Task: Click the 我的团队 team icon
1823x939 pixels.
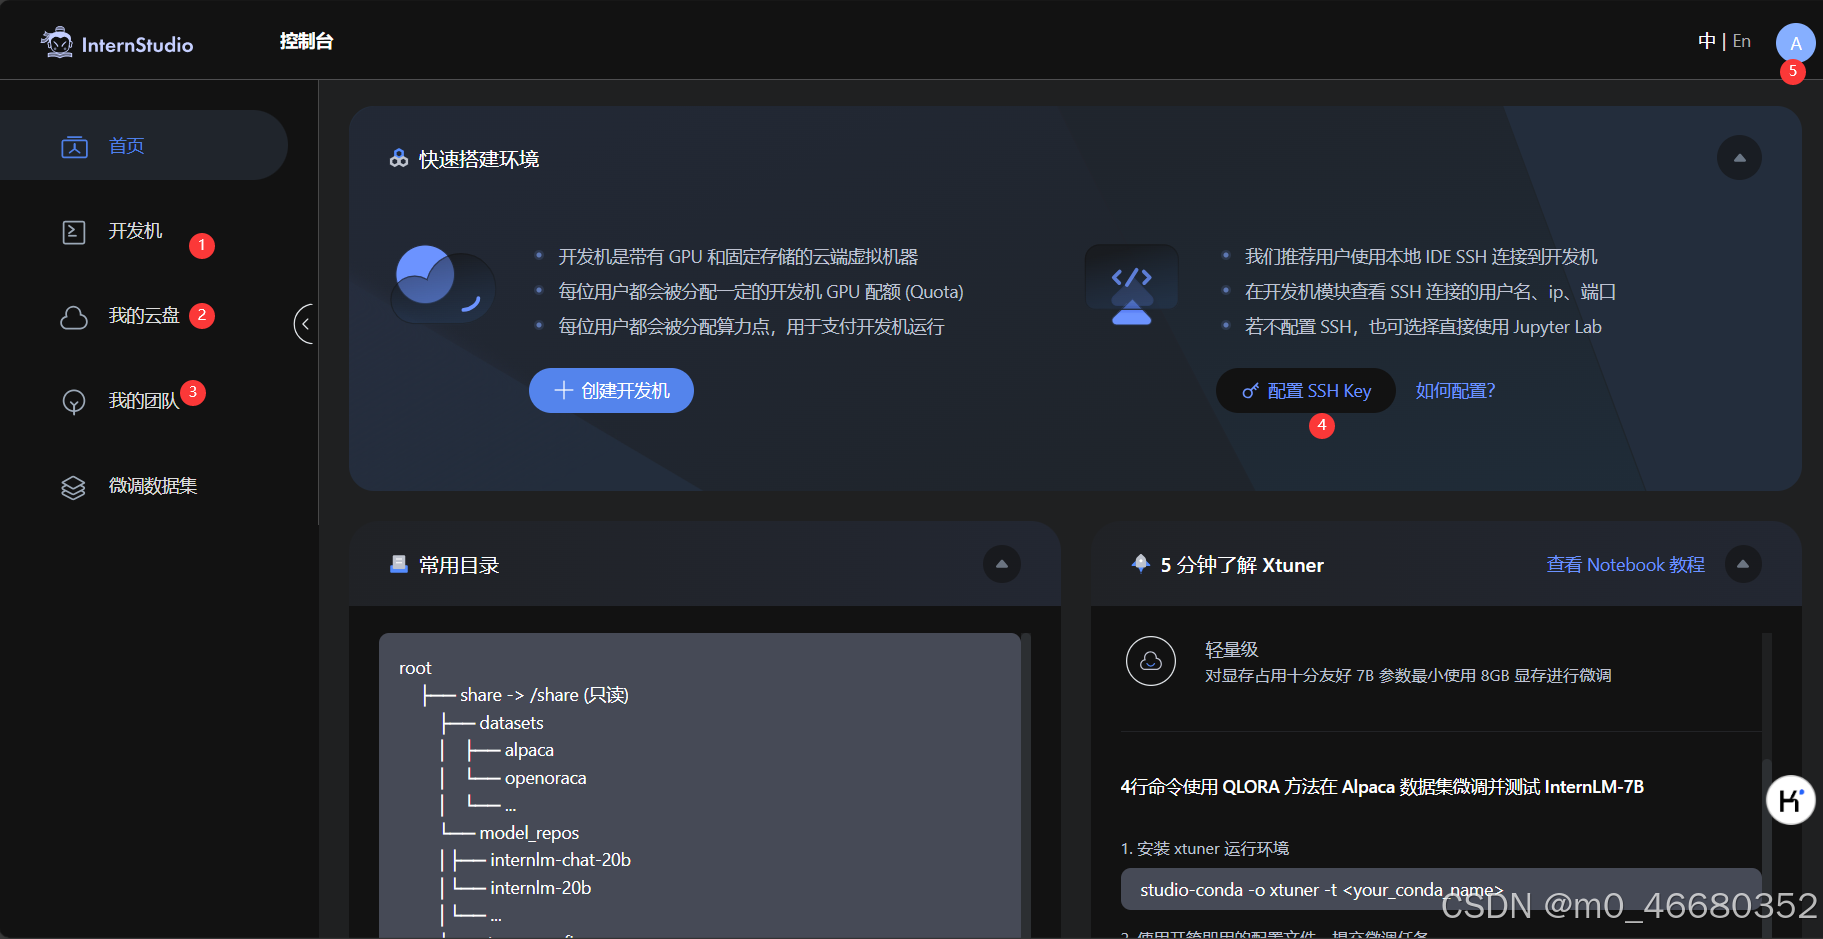Action: (x=74, y=402)
